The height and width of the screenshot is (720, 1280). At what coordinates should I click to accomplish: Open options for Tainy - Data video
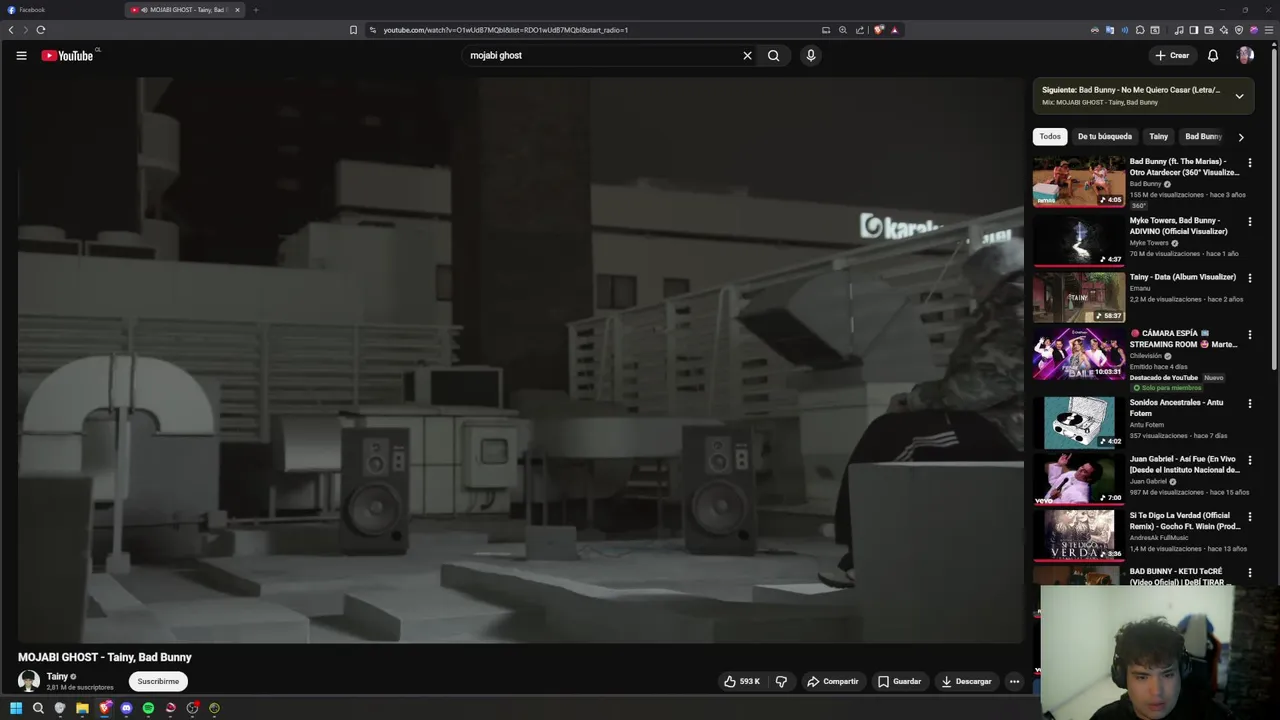pyautogui.click(x=1249, y=278)
